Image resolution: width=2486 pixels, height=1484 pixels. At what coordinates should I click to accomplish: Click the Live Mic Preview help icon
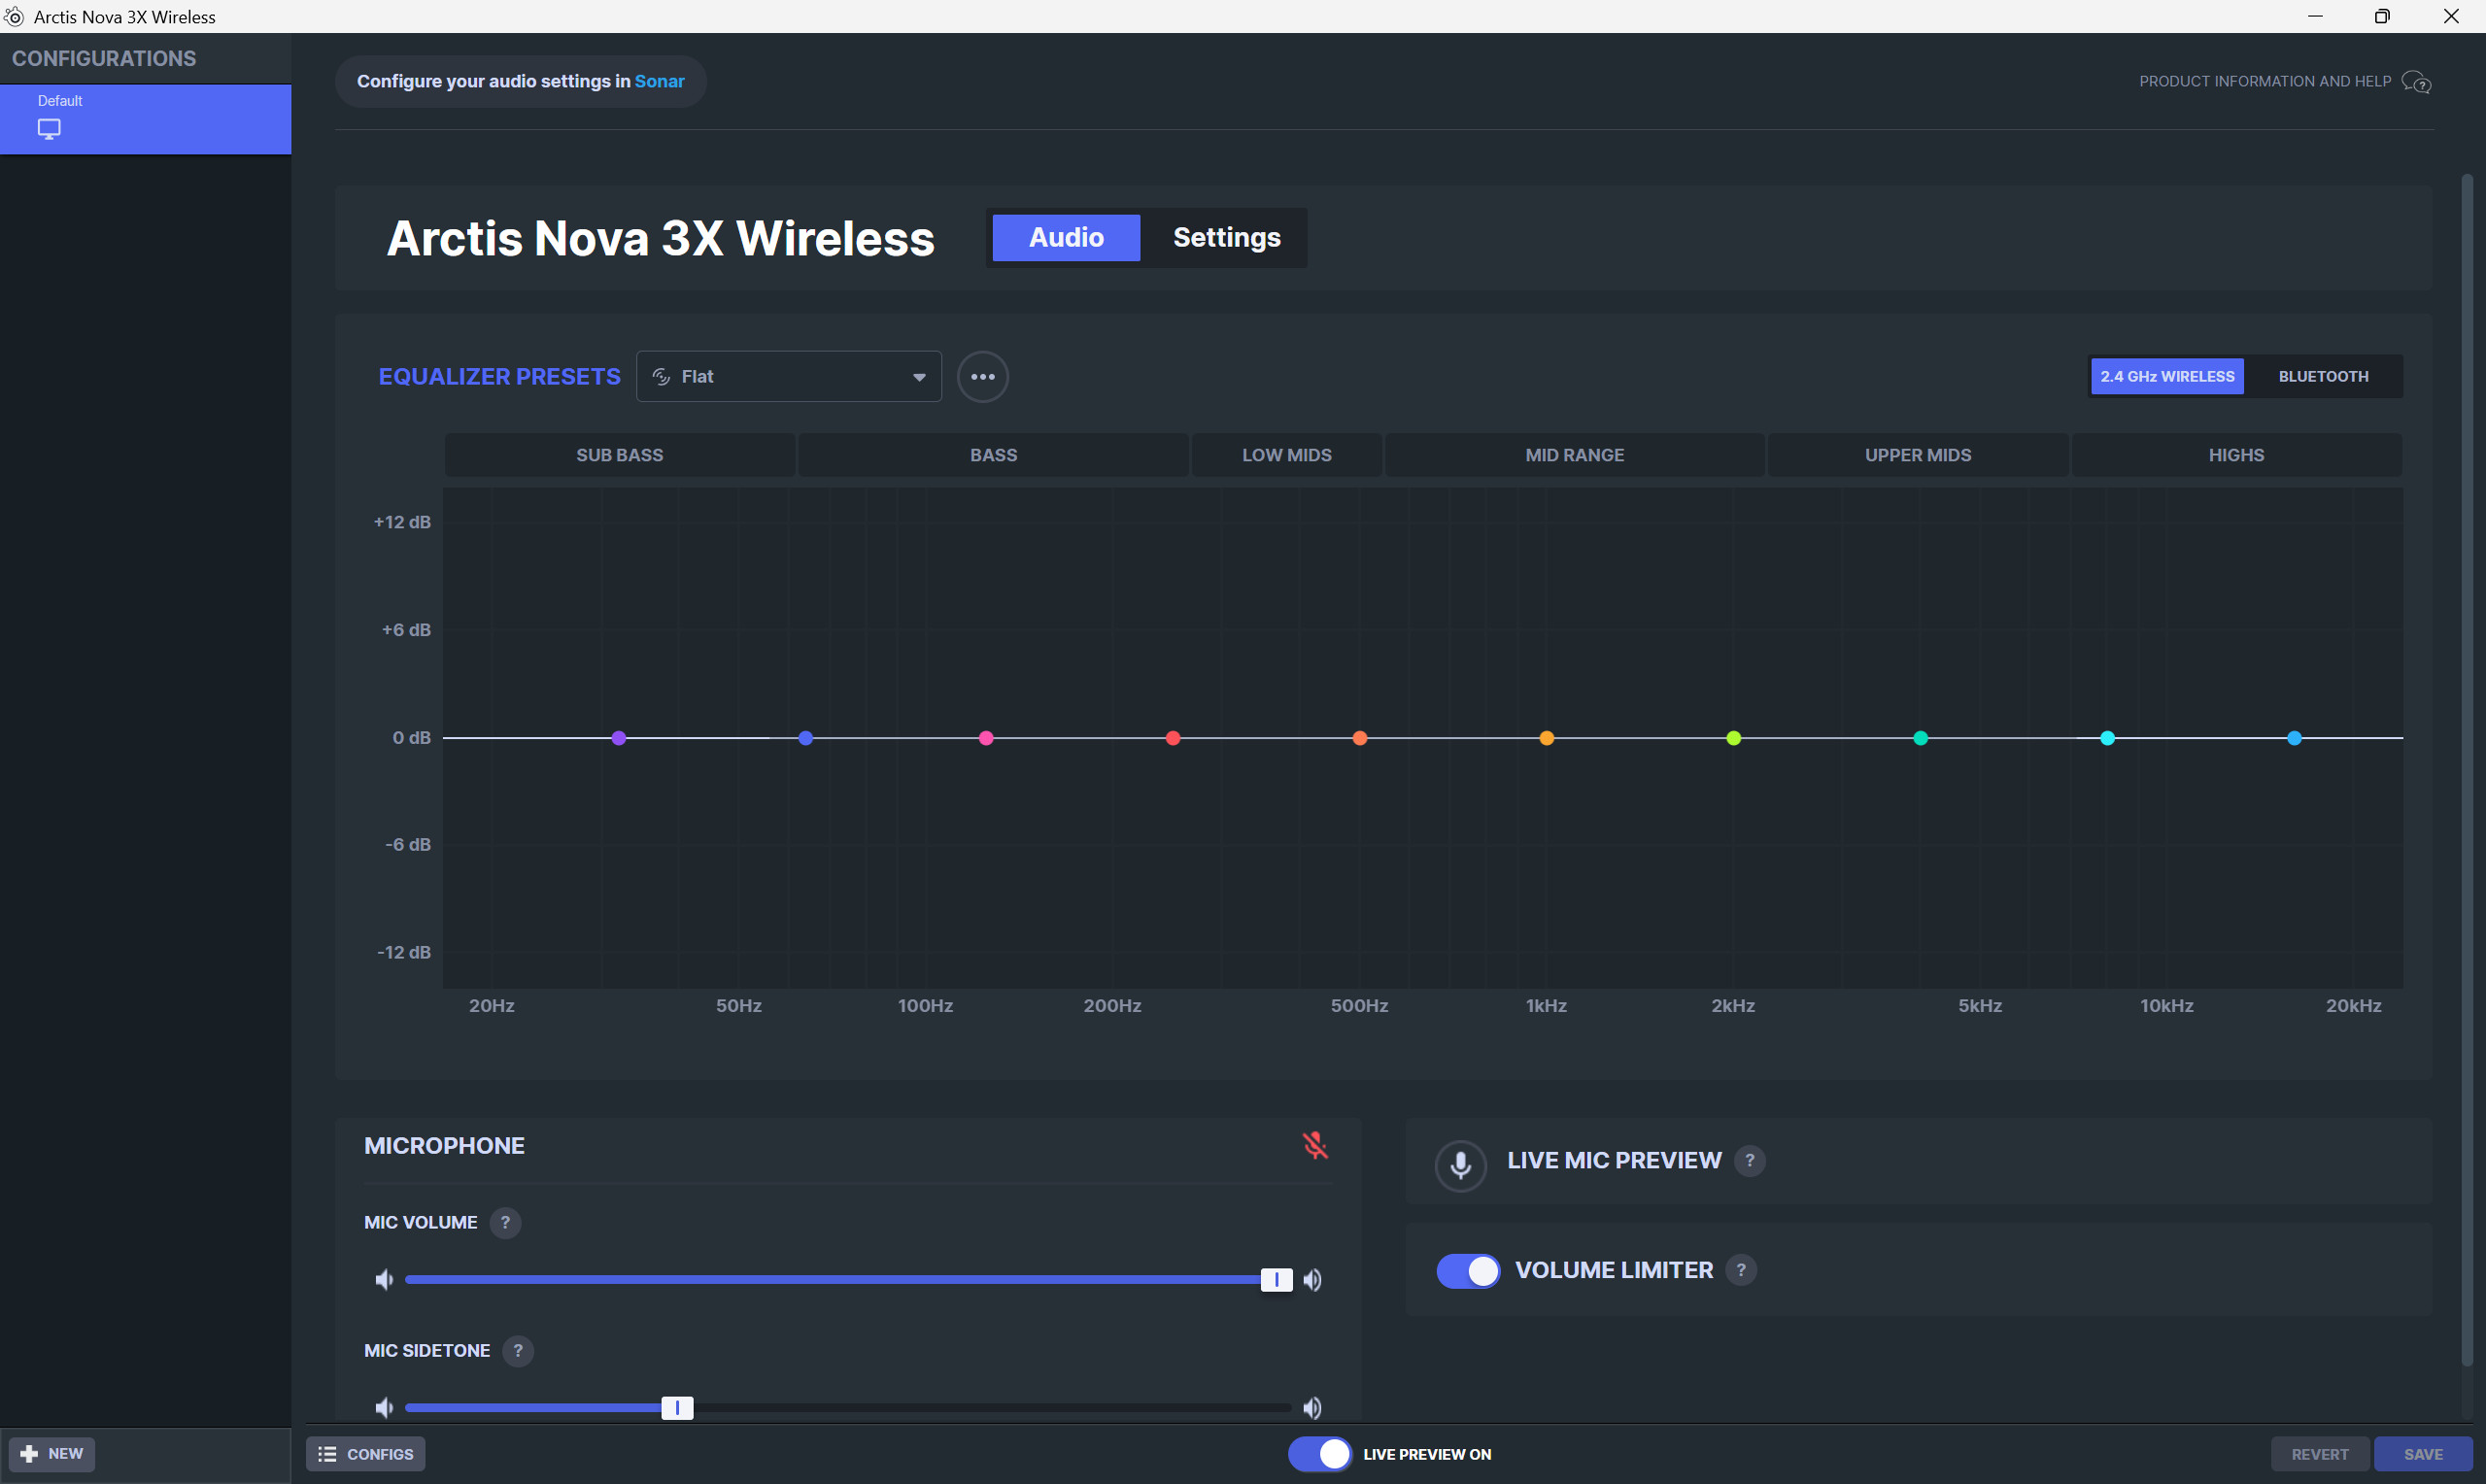pyautogui.click(x=1749, y=1161)
